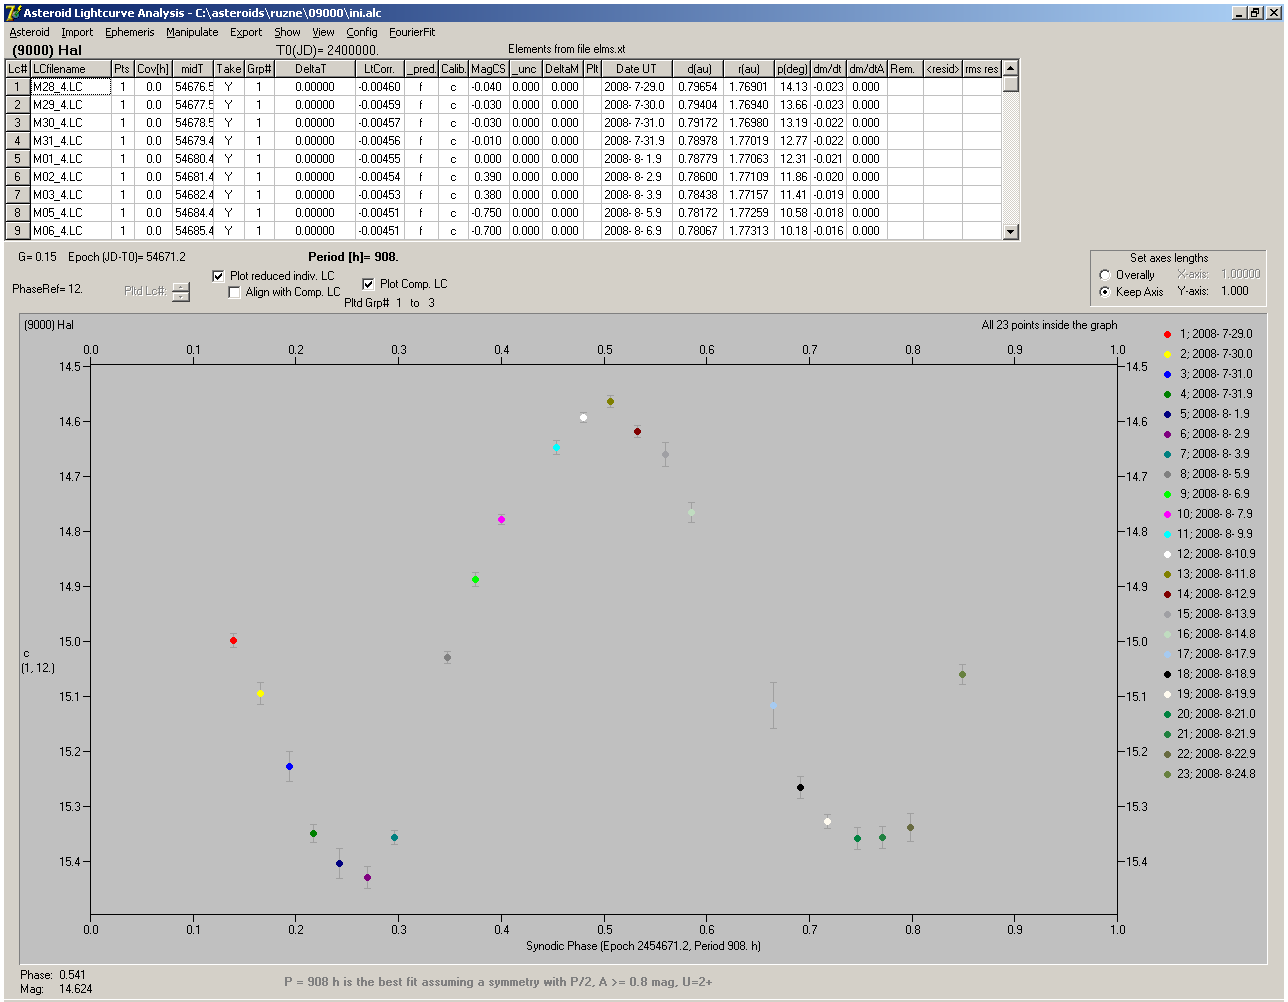Click filename cell M02_4.LC
Image resolution: width=1288 pixels, height=1002 pixels.
(x=70, y=177)
